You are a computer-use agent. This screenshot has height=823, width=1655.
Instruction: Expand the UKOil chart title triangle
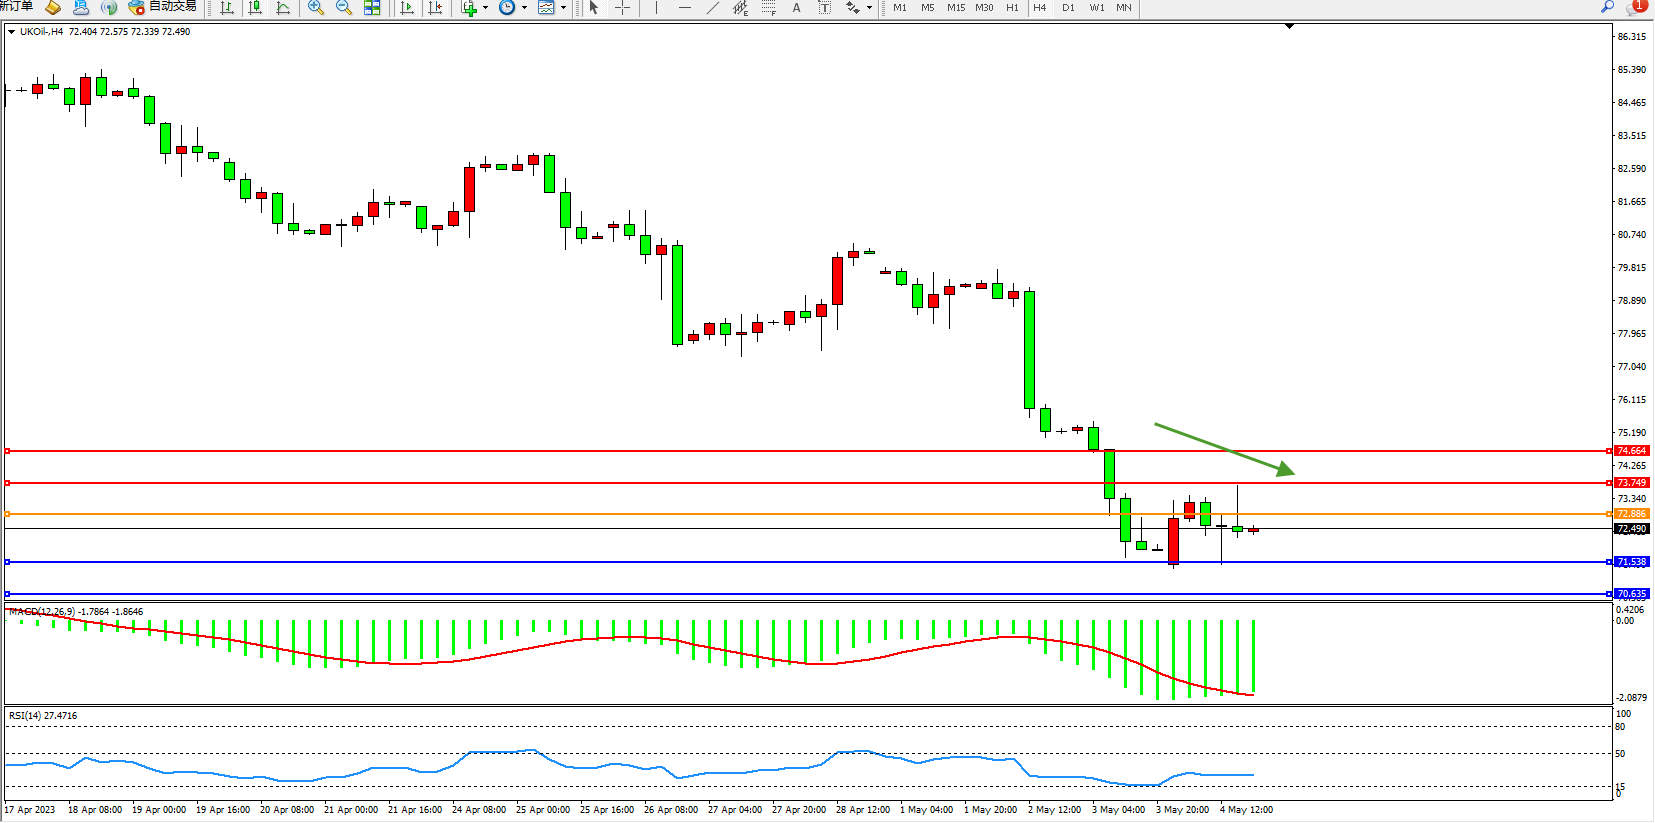pos(11,32)
